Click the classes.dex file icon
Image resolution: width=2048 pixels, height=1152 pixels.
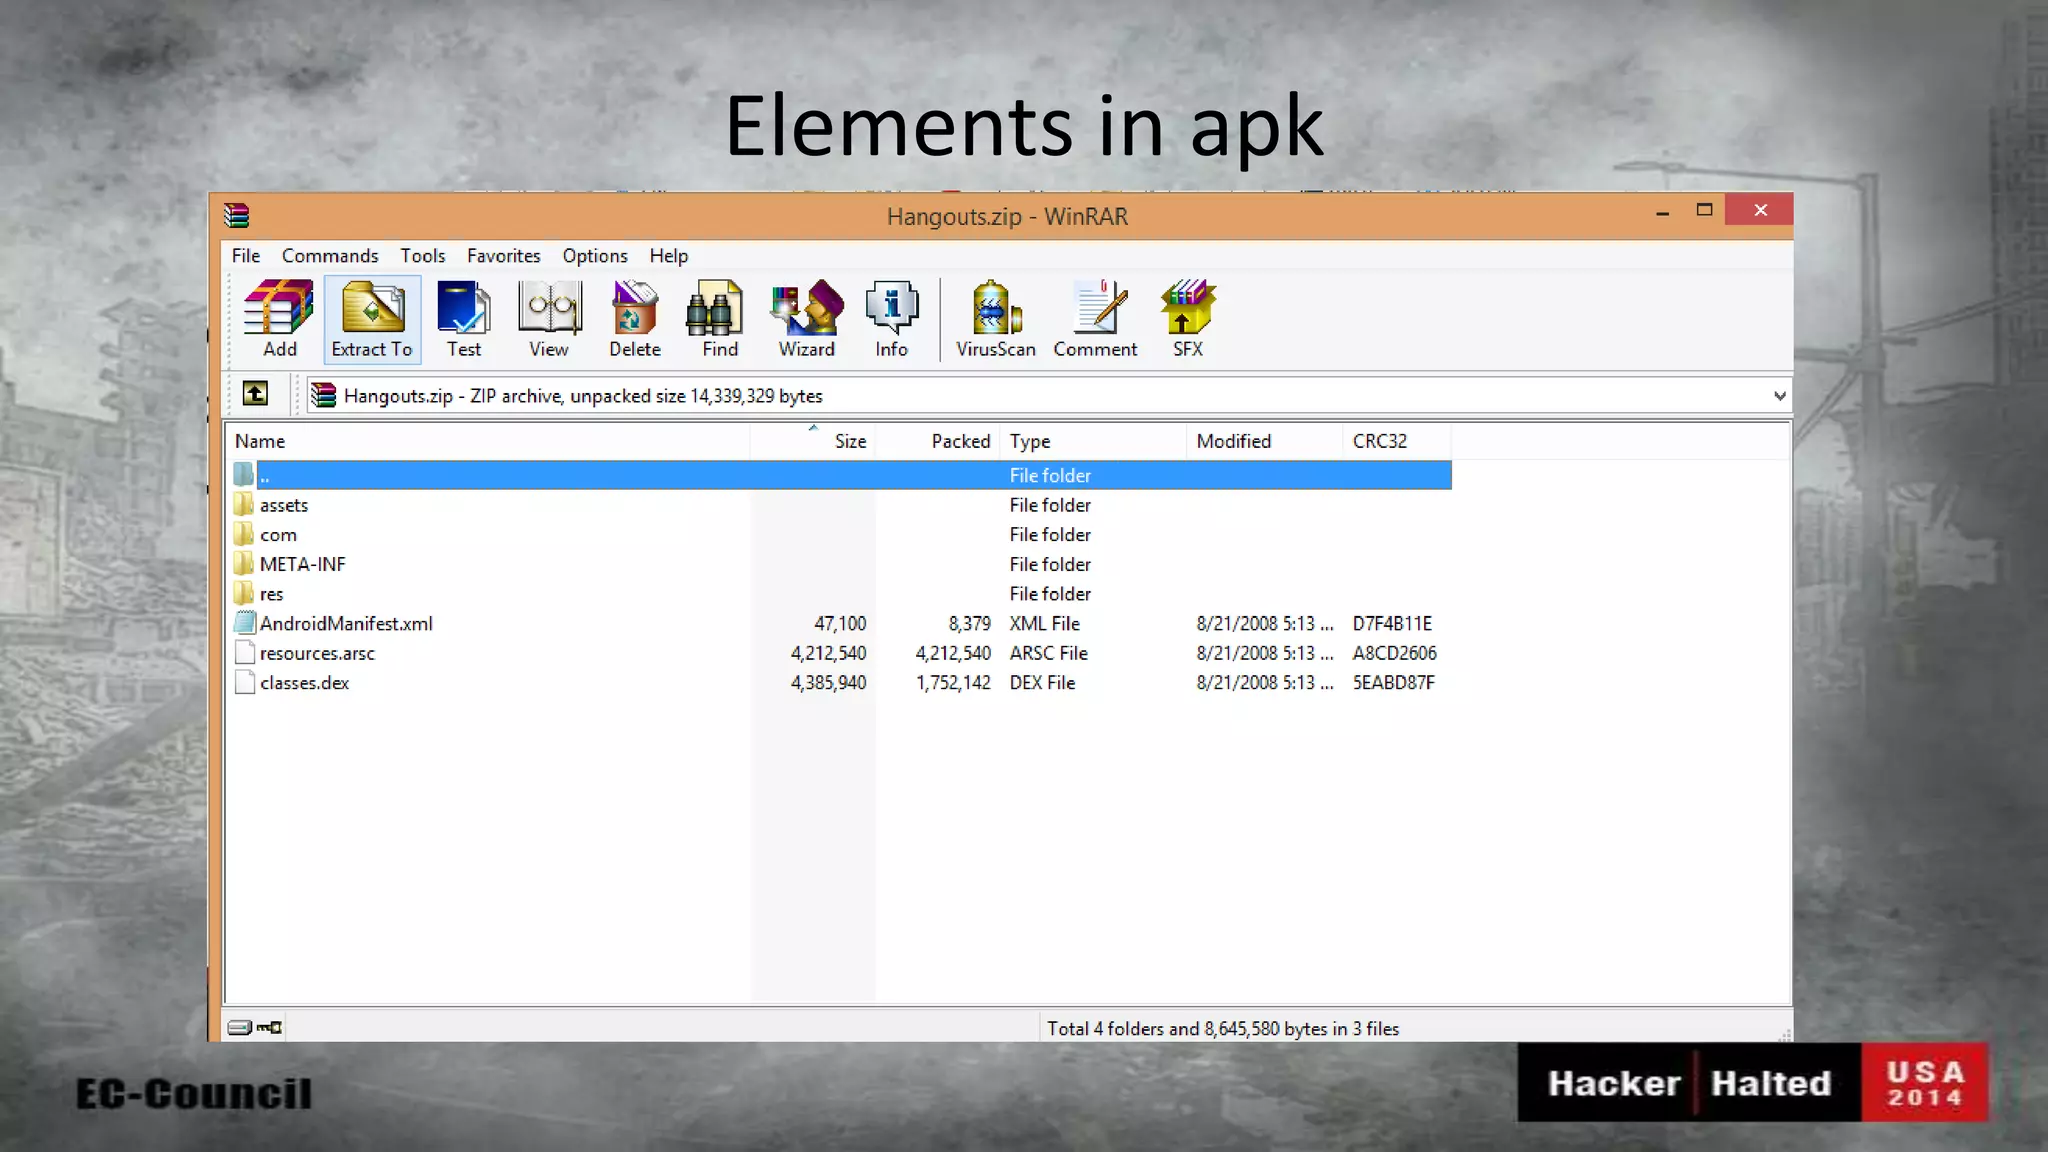245,682
